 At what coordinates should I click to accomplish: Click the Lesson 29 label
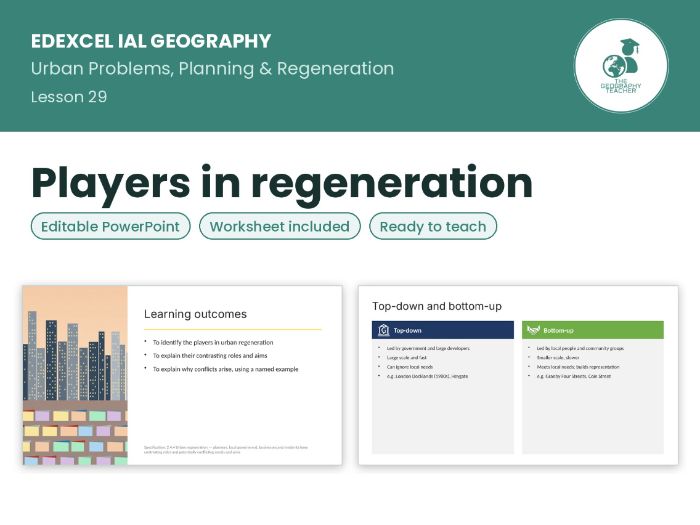tap(69, 97)
